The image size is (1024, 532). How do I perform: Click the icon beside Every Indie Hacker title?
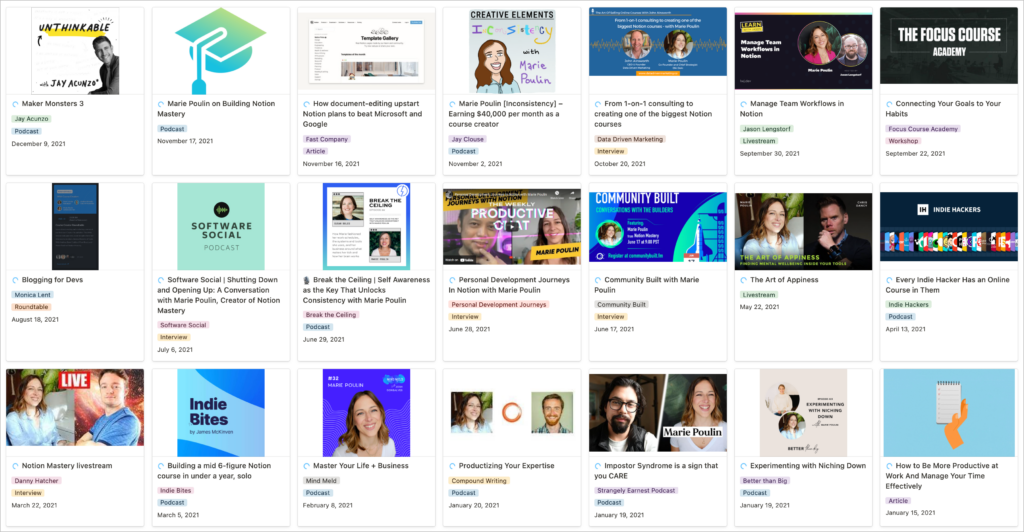click(x=889, y=280)
